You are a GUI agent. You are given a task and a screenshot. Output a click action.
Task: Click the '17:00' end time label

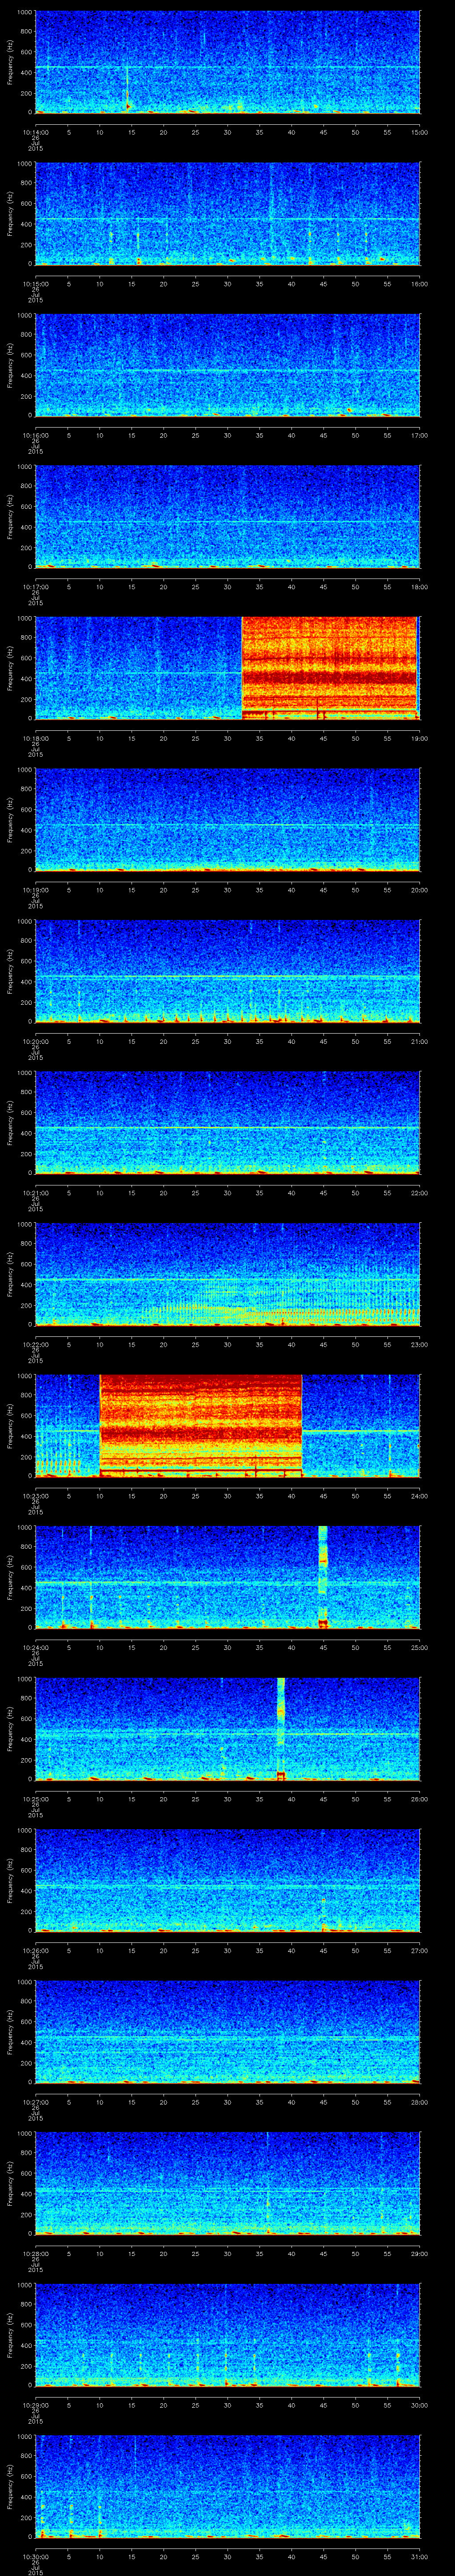pos(419,435)
